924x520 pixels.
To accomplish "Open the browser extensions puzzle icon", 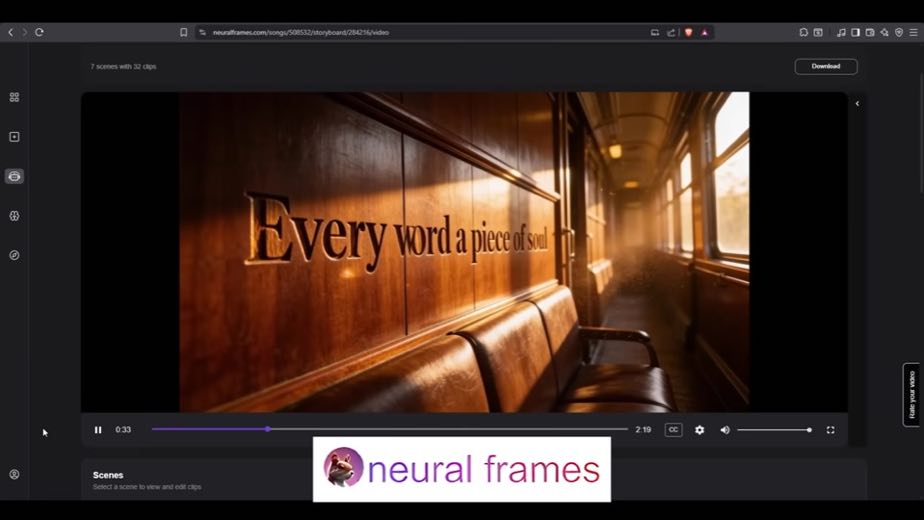I will (803, 32).
